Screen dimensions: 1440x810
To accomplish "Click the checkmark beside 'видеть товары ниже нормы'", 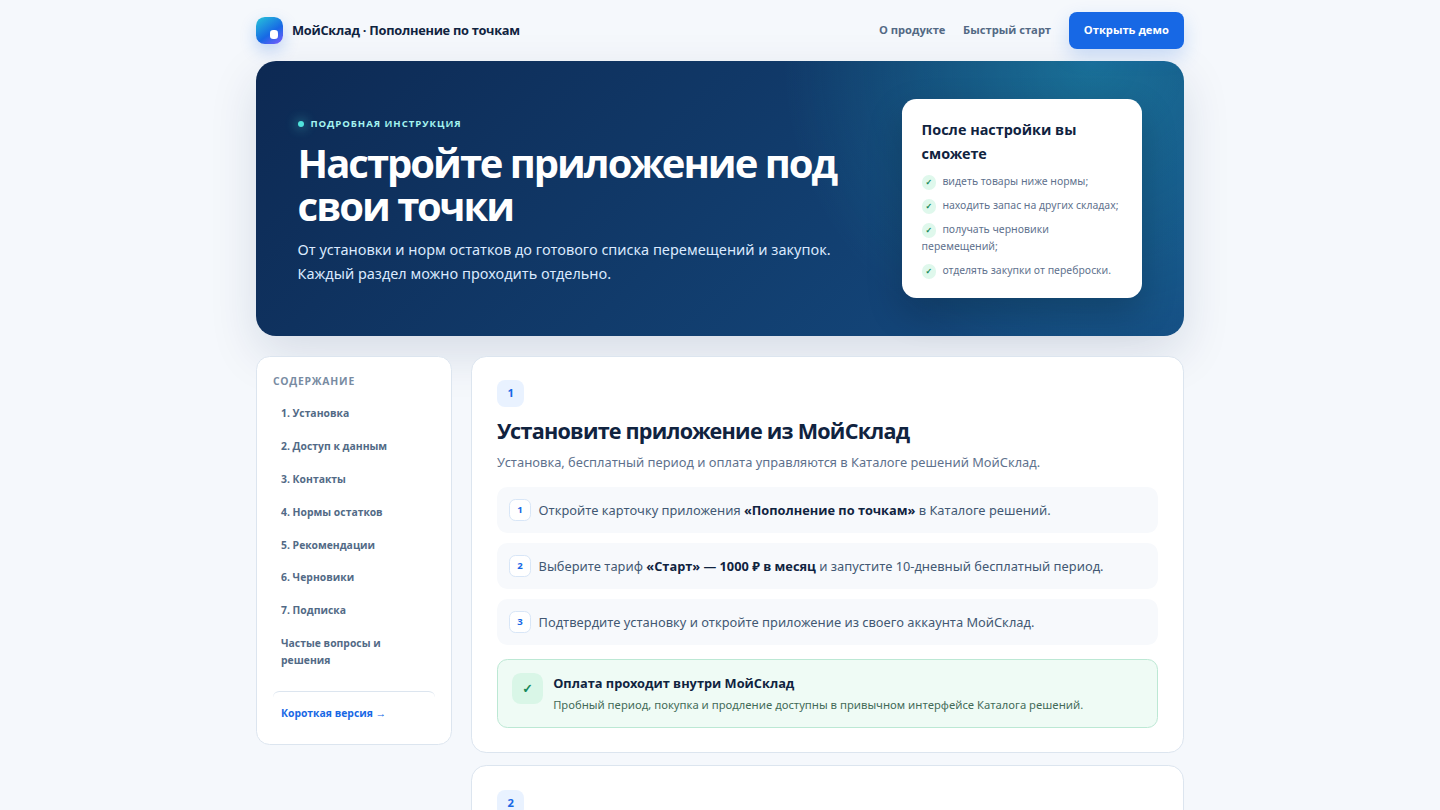I will tap(929, 182).
